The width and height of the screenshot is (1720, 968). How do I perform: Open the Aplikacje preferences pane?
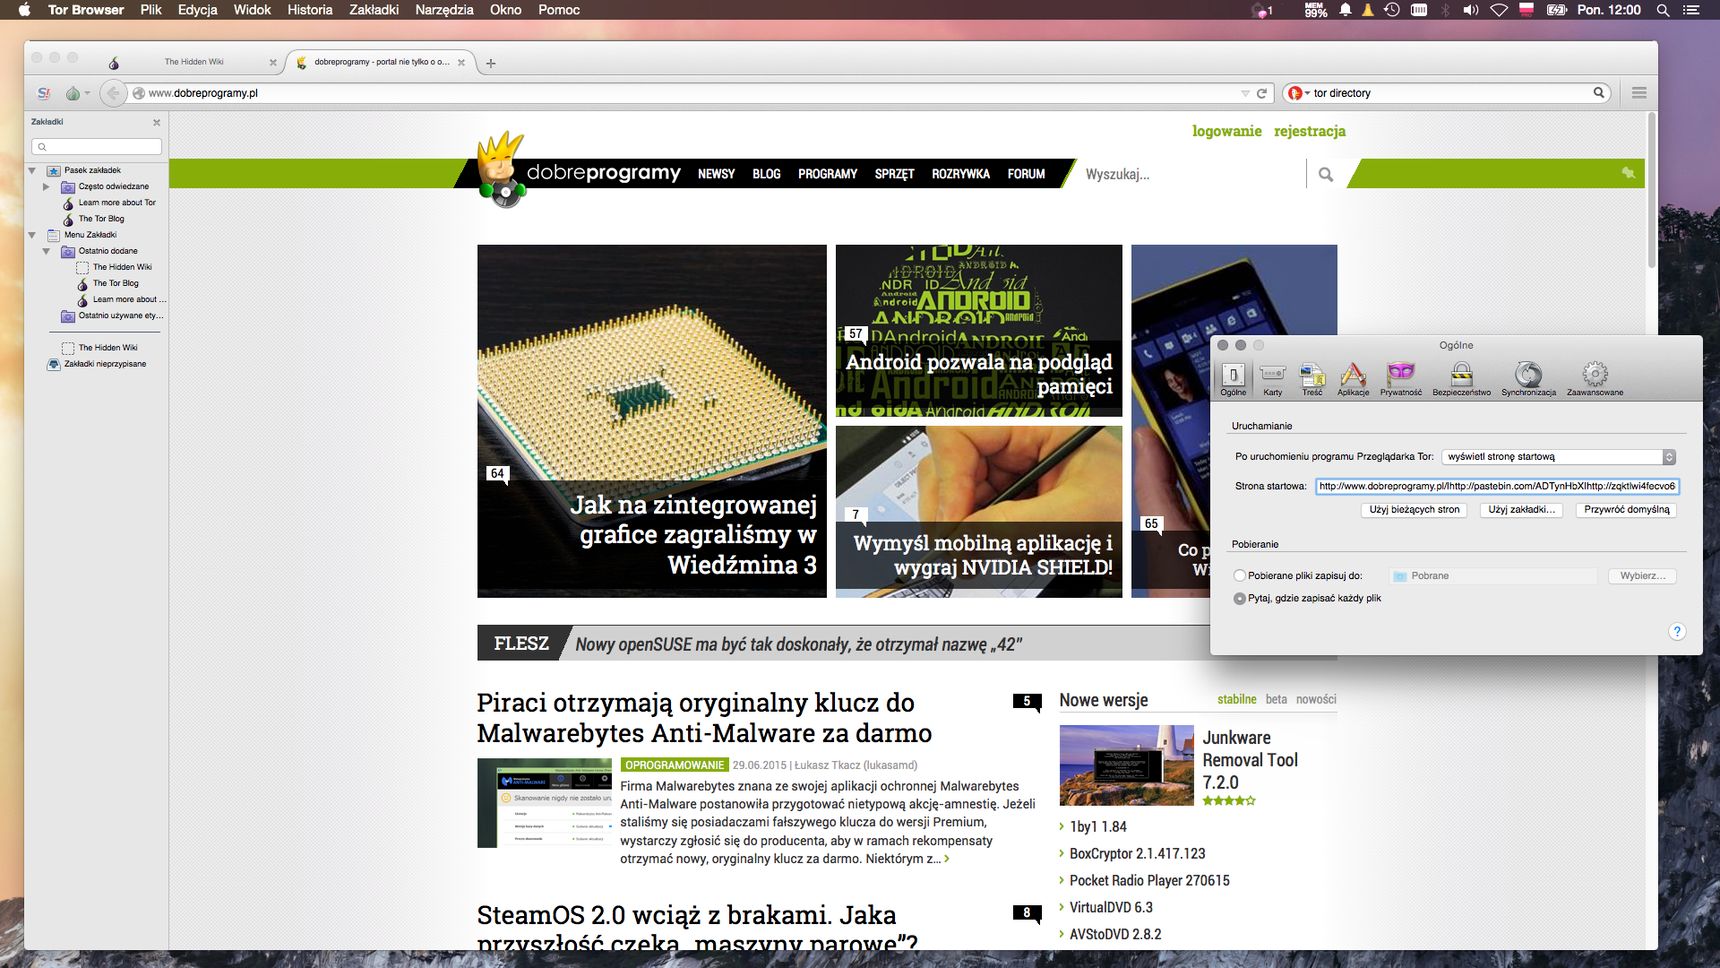tap(1353, 379)
